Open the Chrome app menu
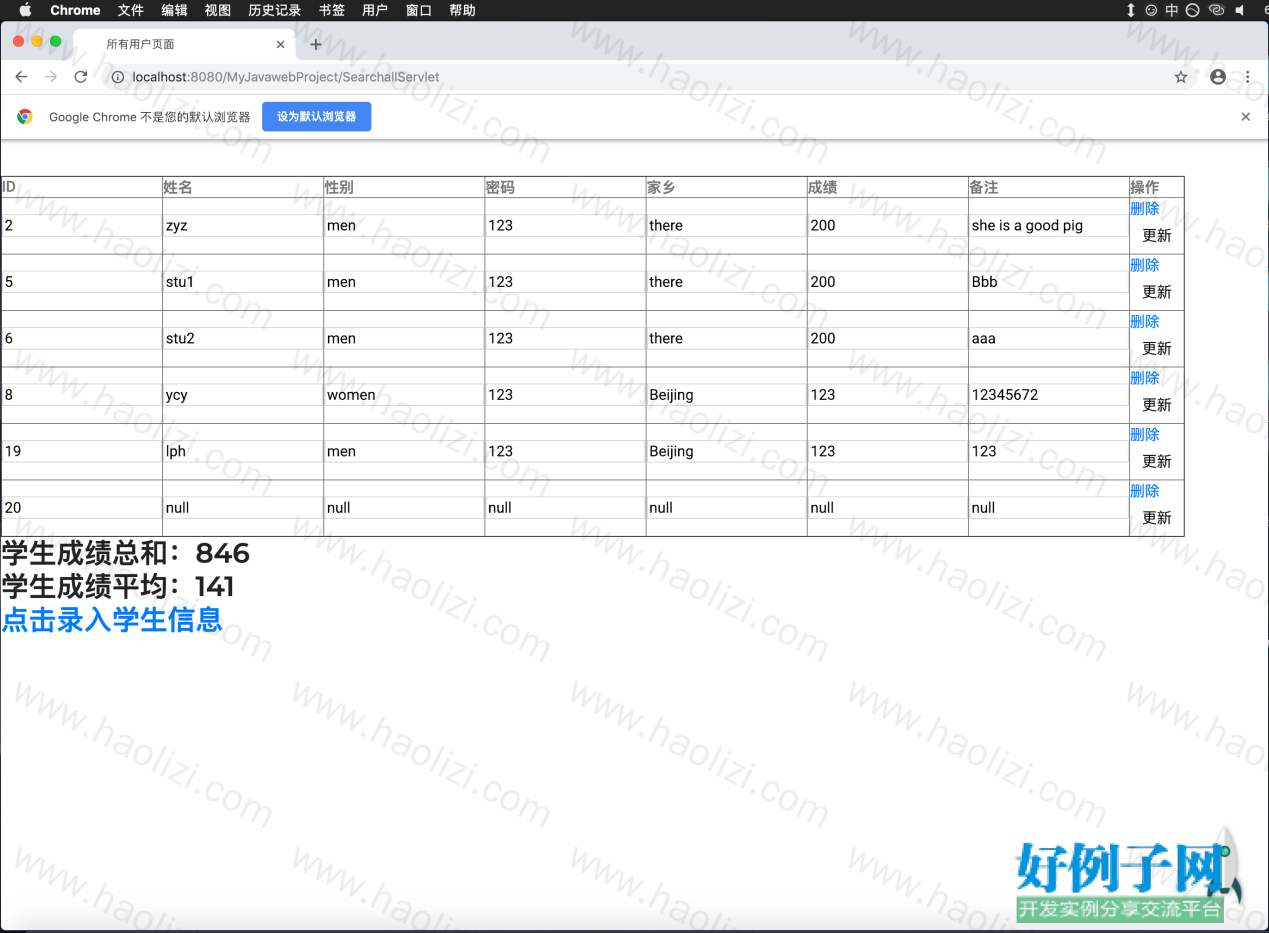 coord(75,10)
